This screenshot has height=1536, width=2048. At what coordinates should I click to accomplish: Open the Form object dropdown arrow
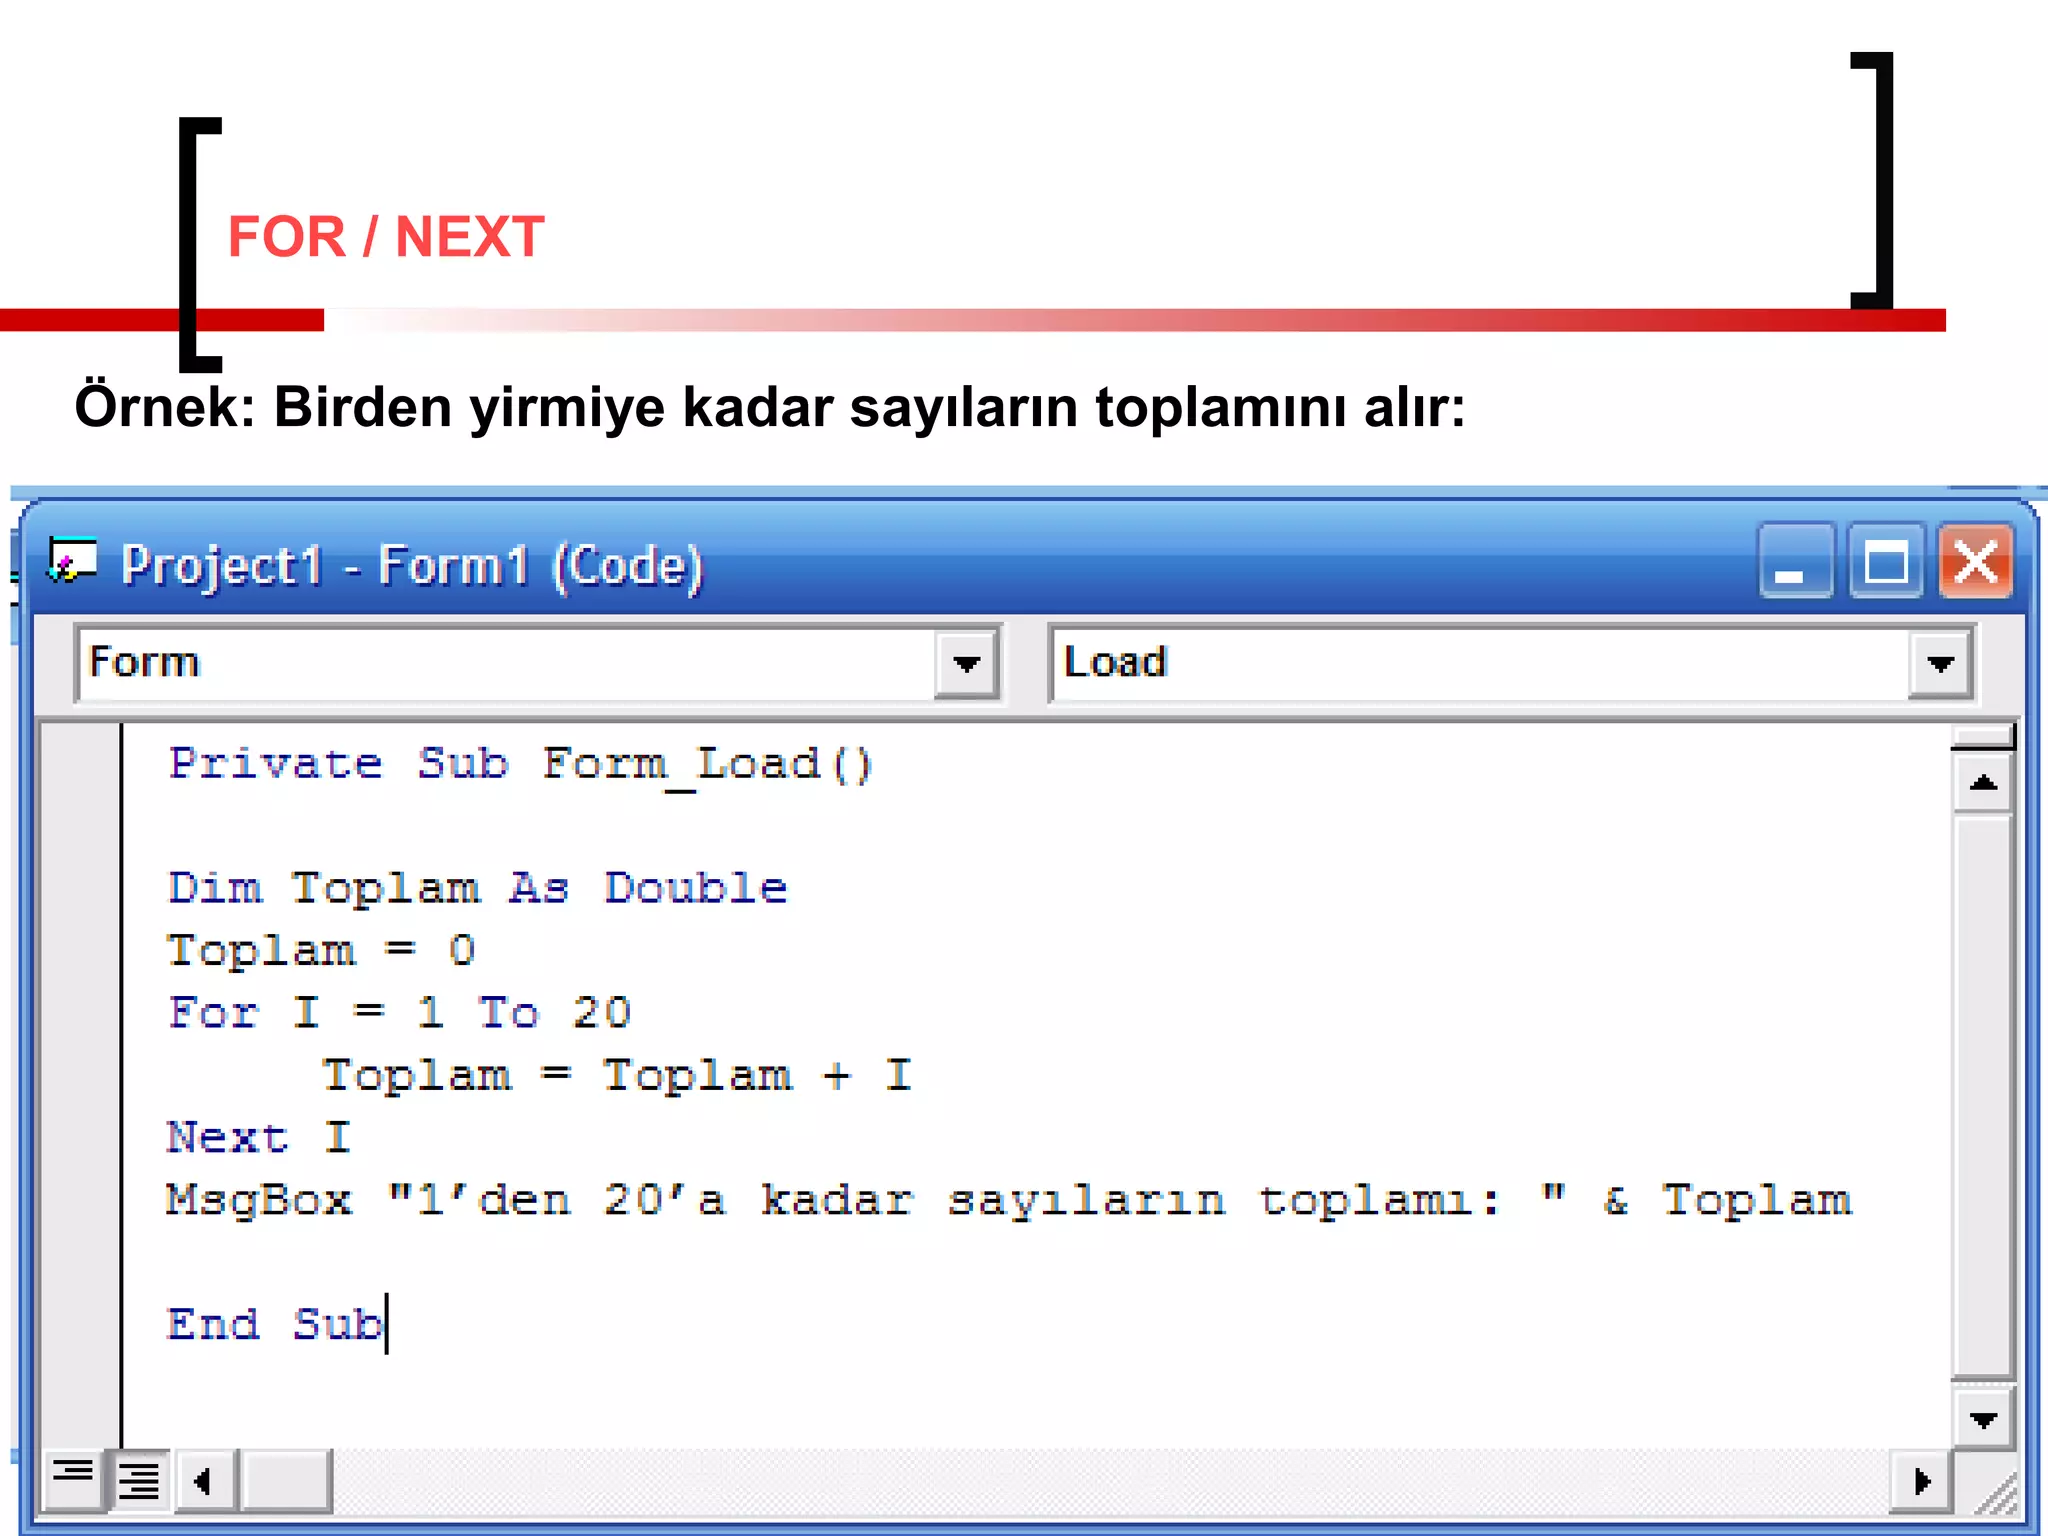point(966,664)
